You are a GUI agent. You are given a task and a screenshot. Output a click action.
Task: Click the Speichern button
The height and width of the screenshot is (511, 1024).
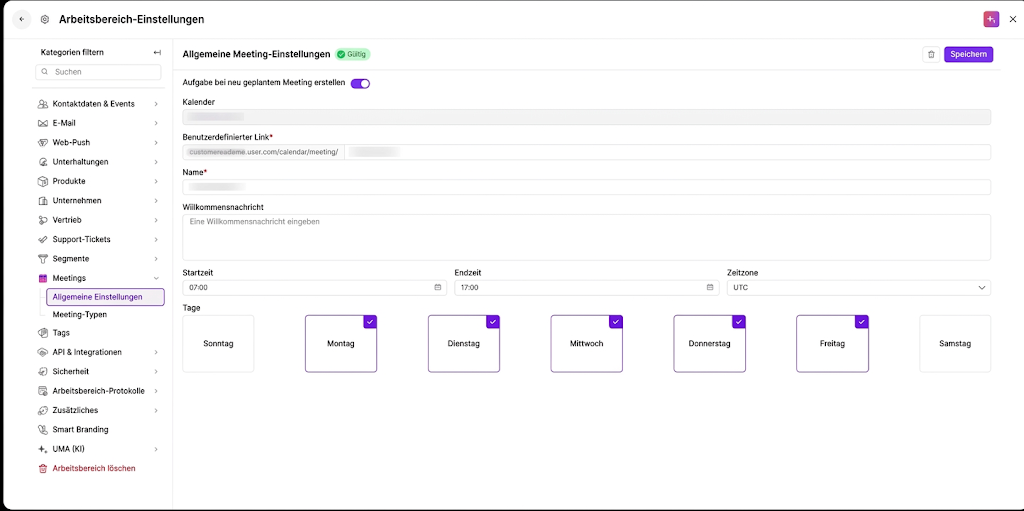click(968, 55)
